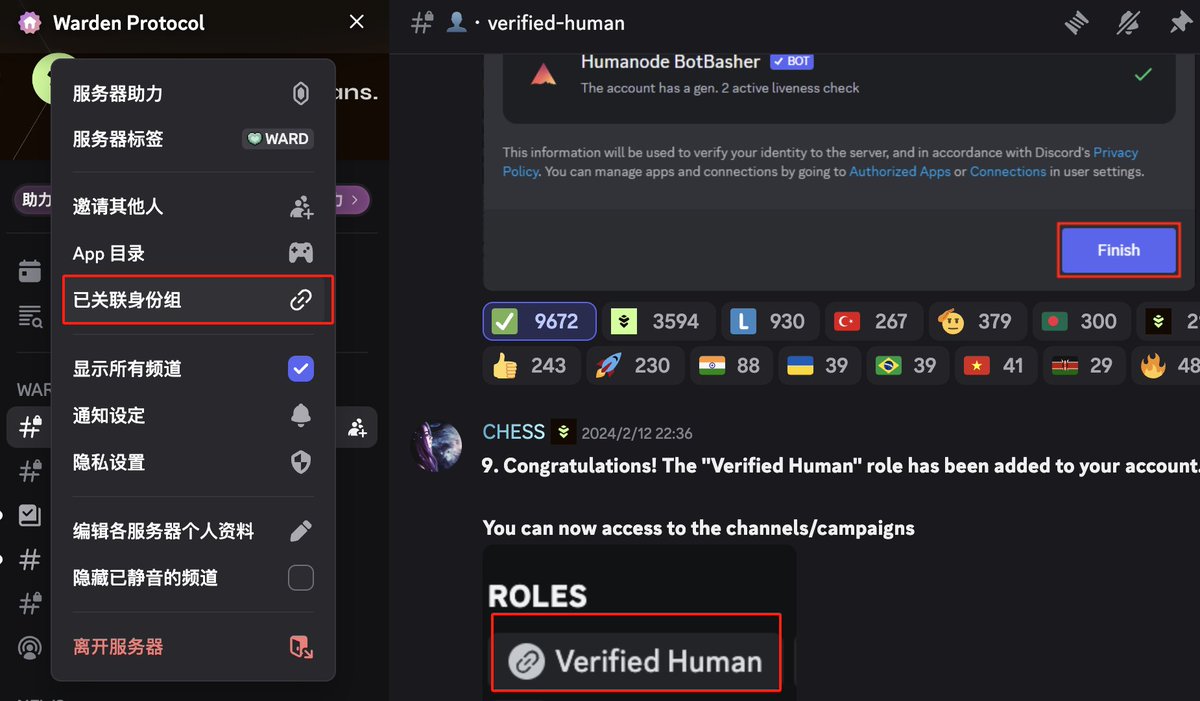Click the stage channel icon in sidebar
The image size is (1200, 701).
click(x=30, y=648)
